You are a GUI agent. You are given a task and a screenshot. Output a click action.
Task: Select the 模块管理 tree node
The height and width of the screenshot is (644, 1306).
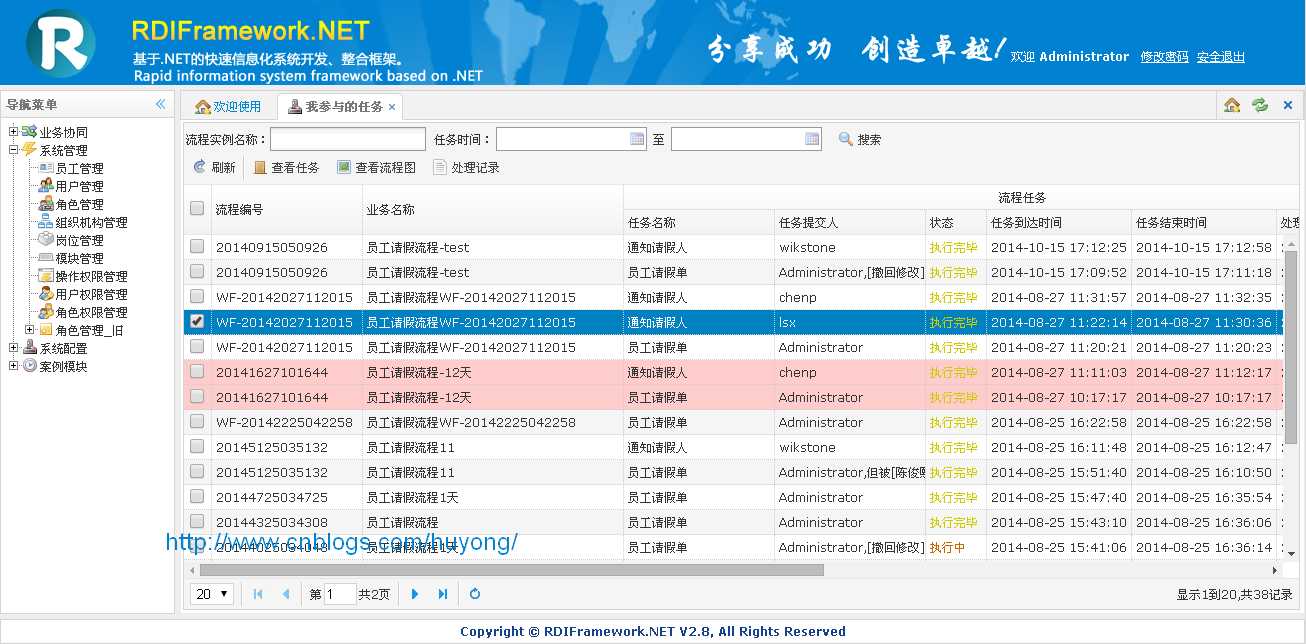click(x=79, y=258)
